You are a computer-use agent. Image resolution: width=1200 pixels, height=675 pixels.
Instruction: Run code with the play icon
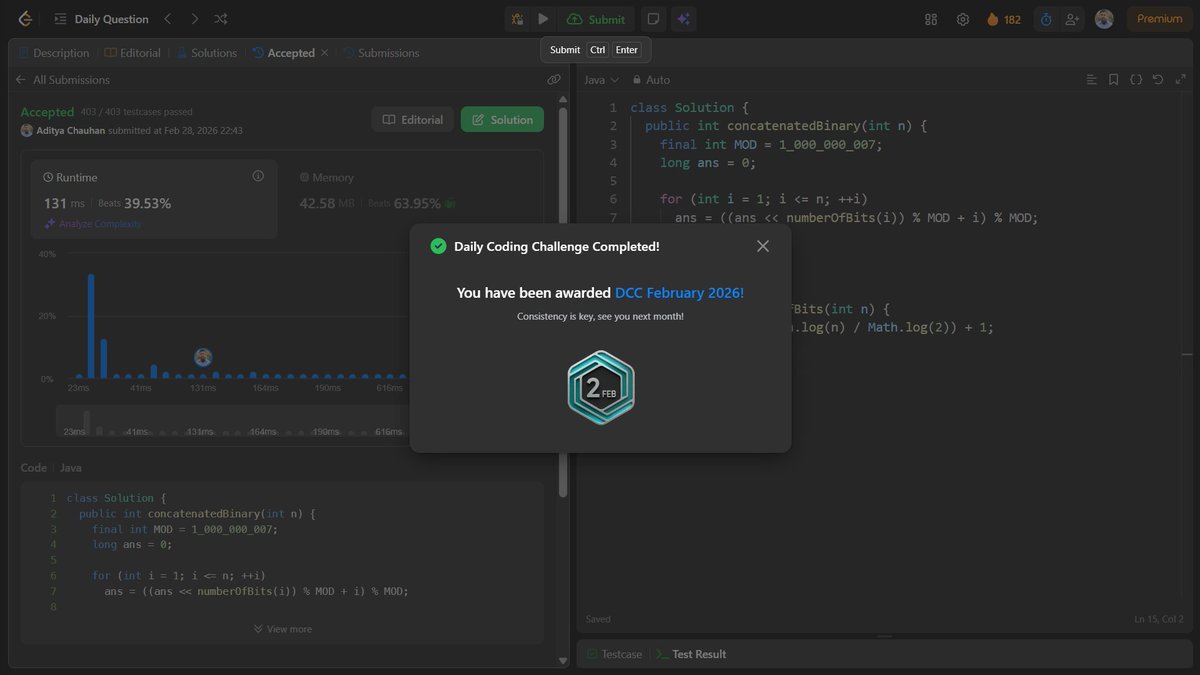point(543,19)
